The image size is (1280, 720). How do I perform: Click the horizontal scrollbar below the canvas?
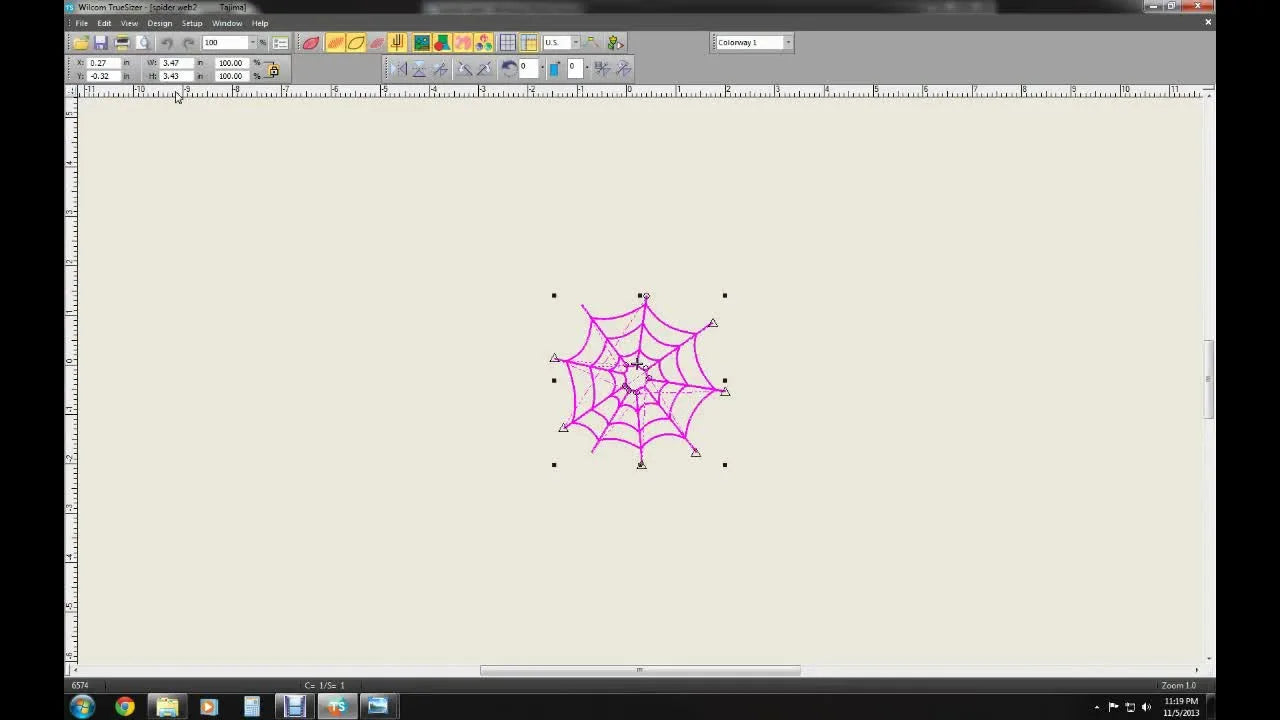[640, 670]
